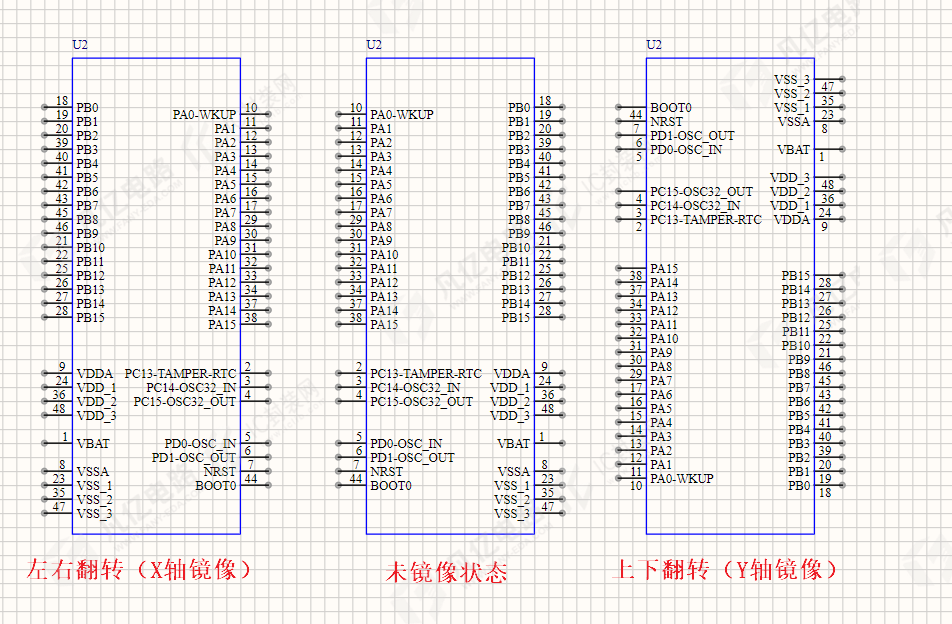This screenshot has width=952, height=624.
Task: Select PC13-TAMPER-RTC label in the 上下翻转 symbol
Action: 706,220
